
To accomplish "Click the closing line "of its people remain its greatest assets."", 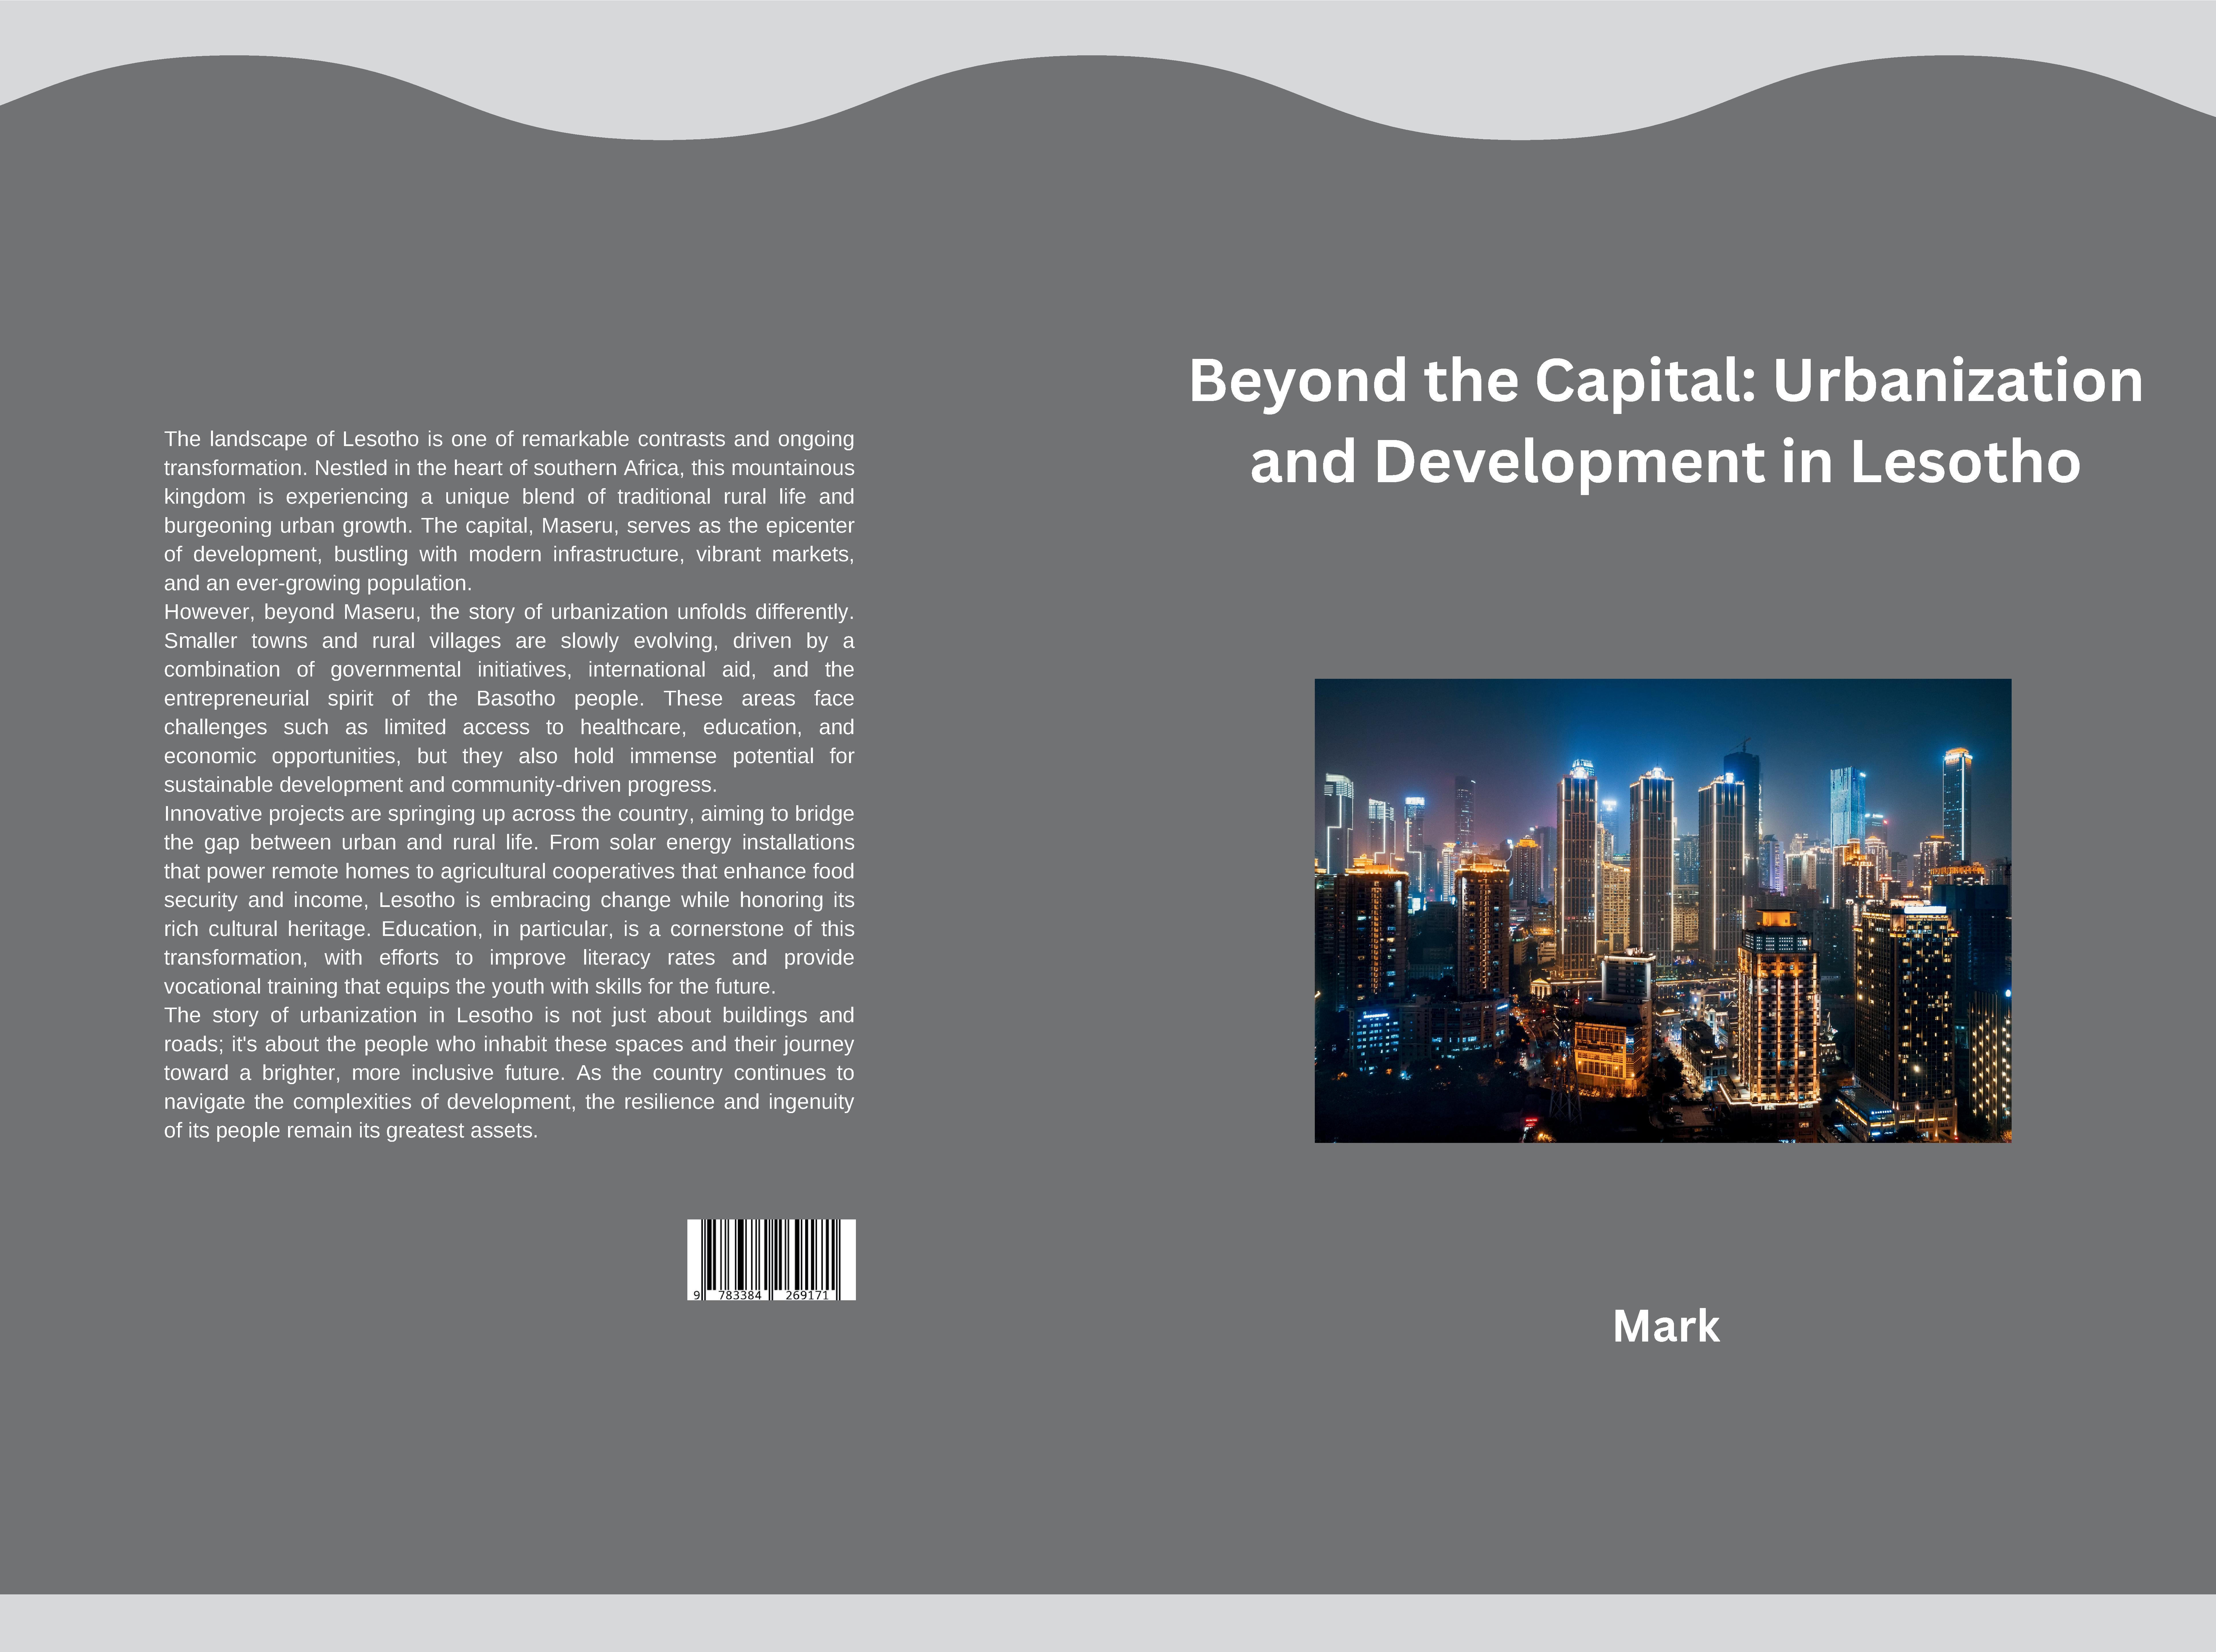I will [x=351, y=1131].
